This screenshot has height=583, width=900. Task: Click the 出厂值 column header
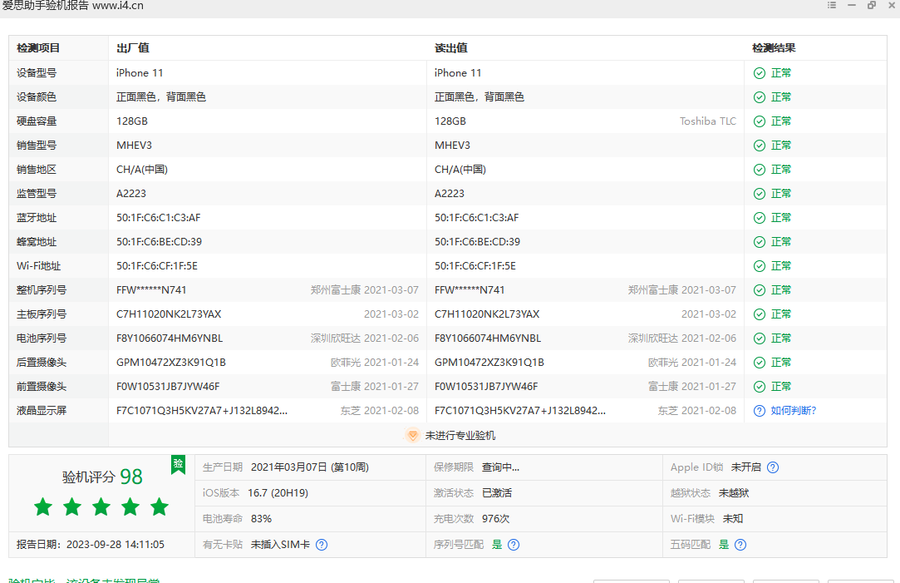click(133, 48)
